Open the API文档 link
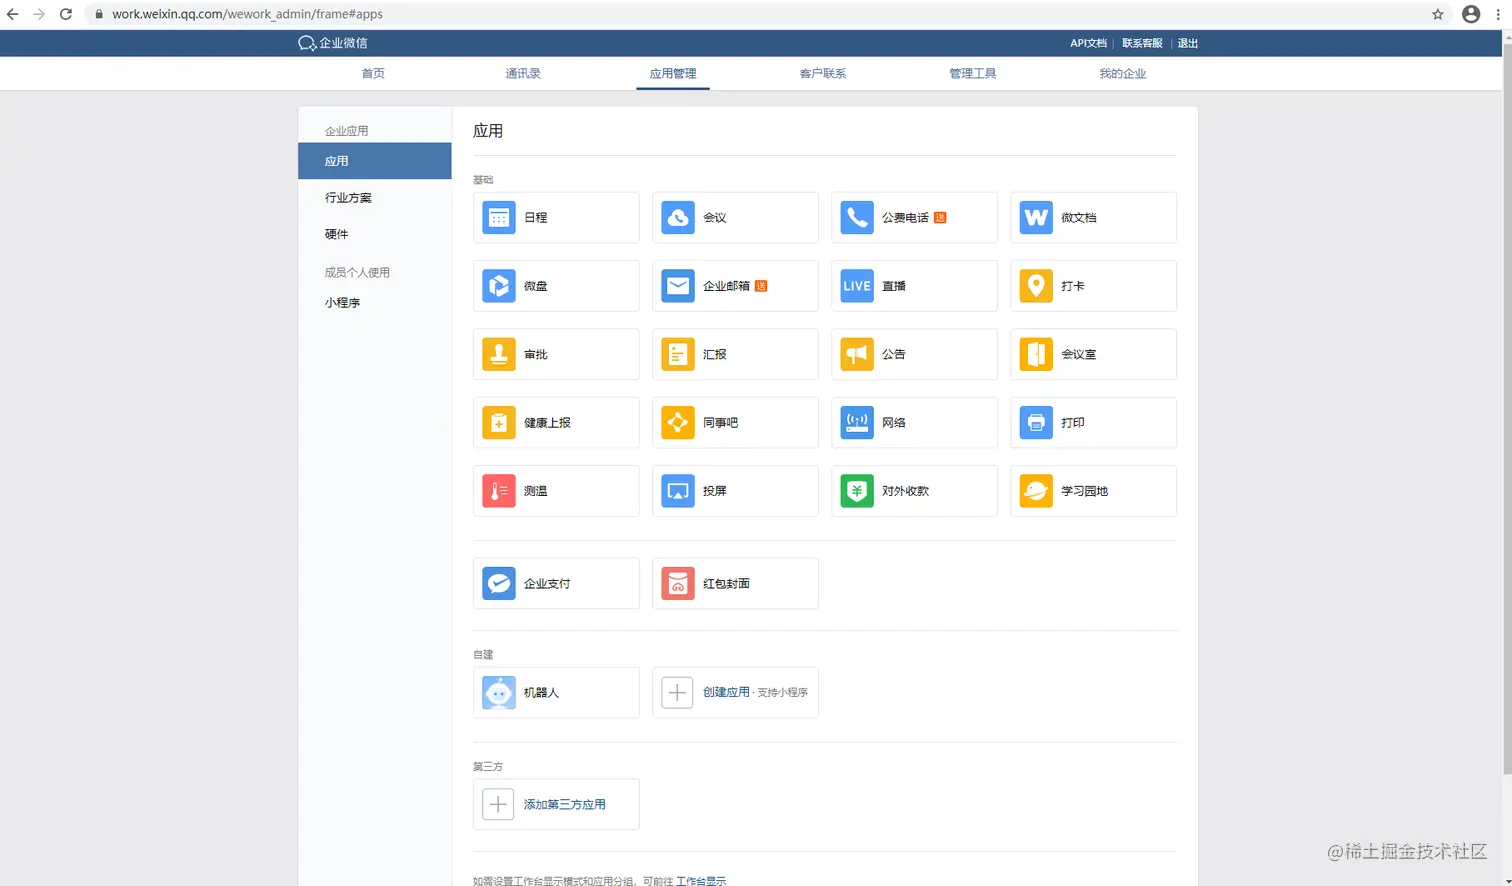 [x=1087, y=43]
